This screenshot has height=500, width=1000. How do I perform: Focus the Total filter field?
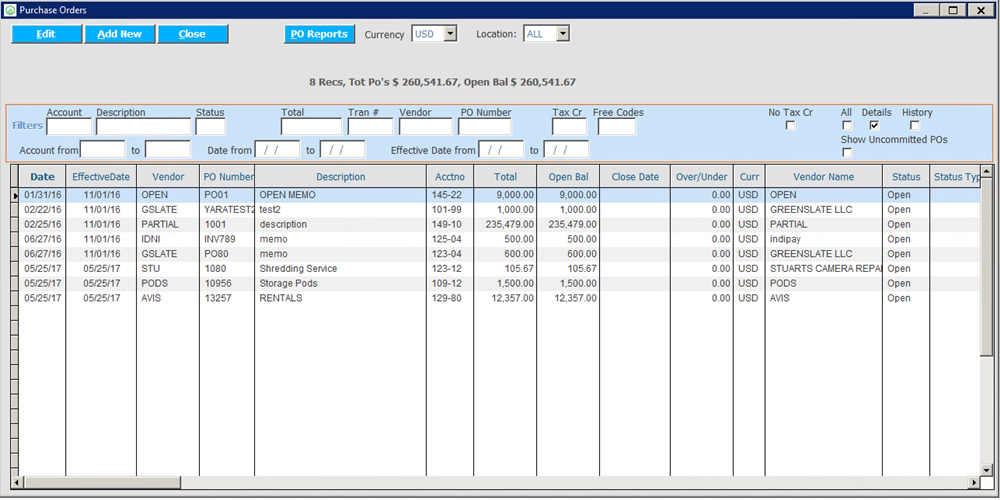311,127
